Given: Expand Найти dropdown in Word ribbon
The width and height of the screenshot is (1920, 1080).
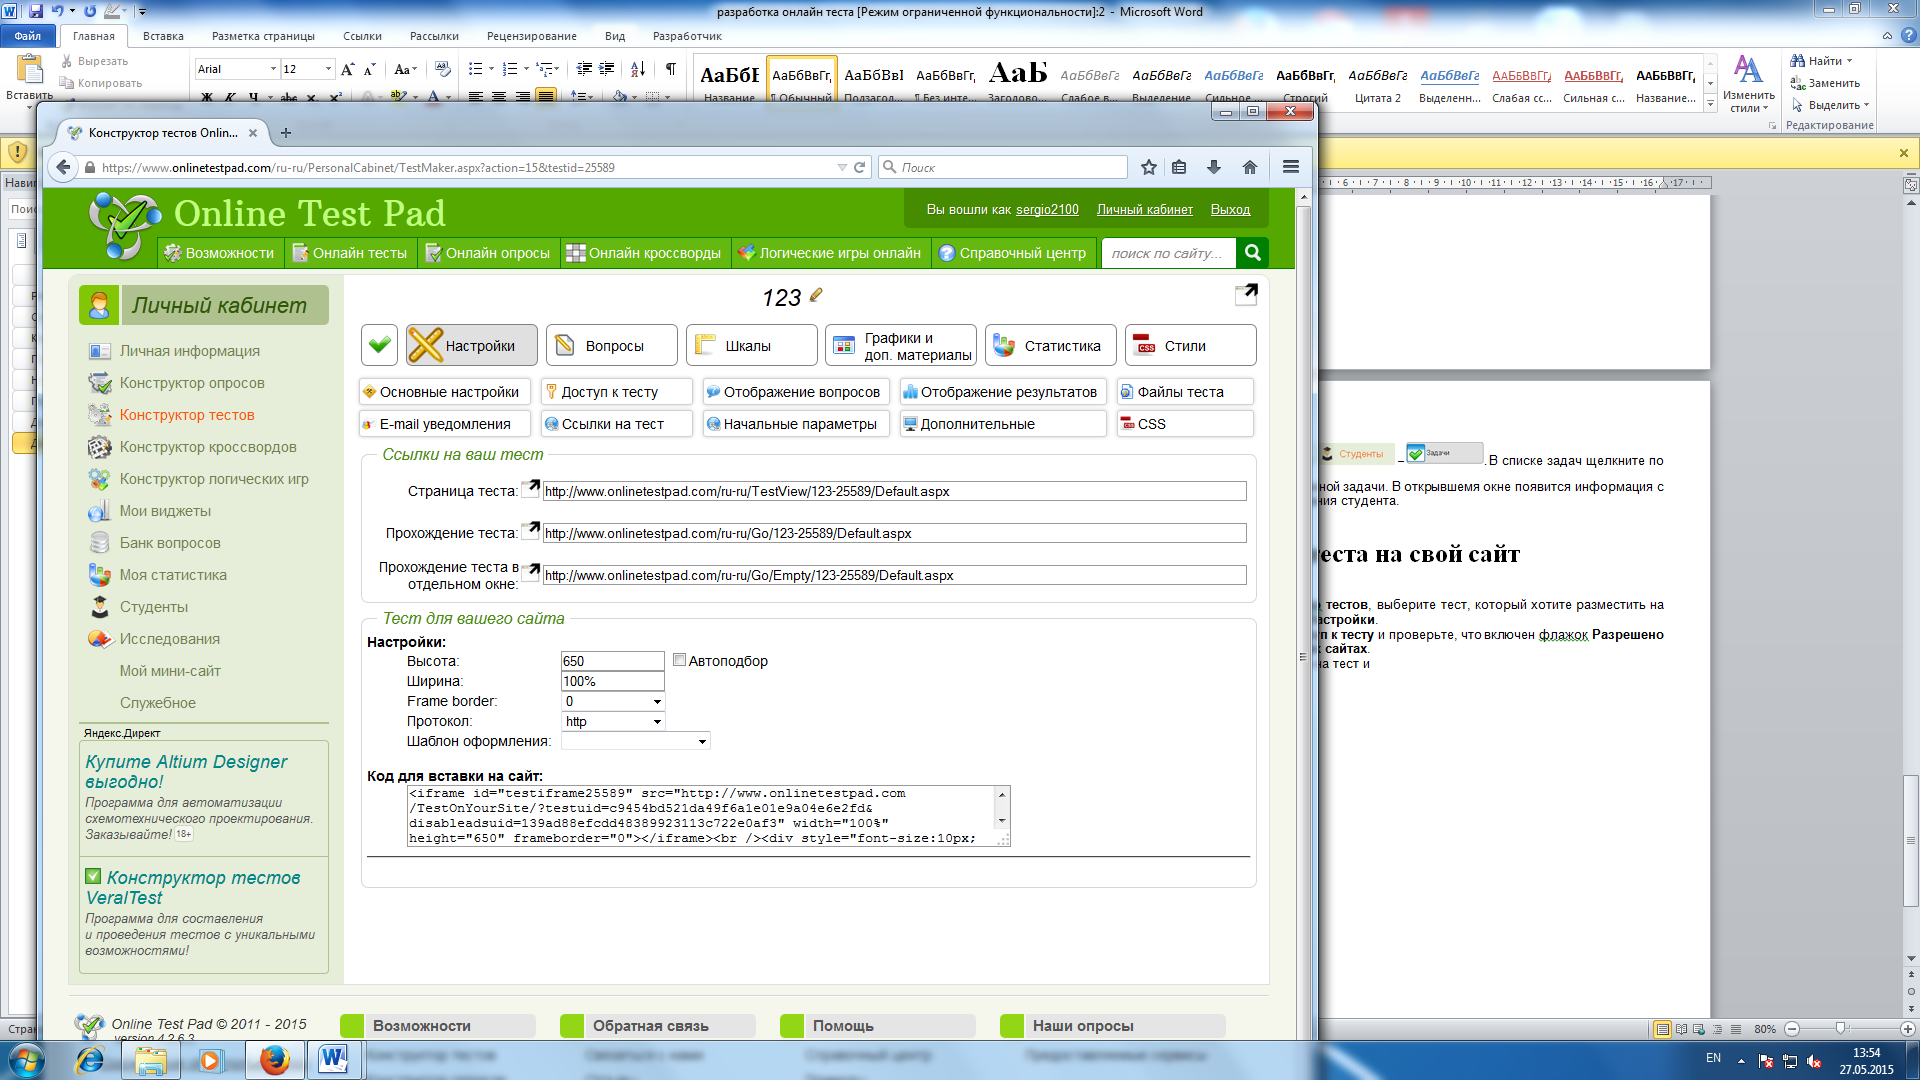Looking at the screenshot, I should [1850, 61].
